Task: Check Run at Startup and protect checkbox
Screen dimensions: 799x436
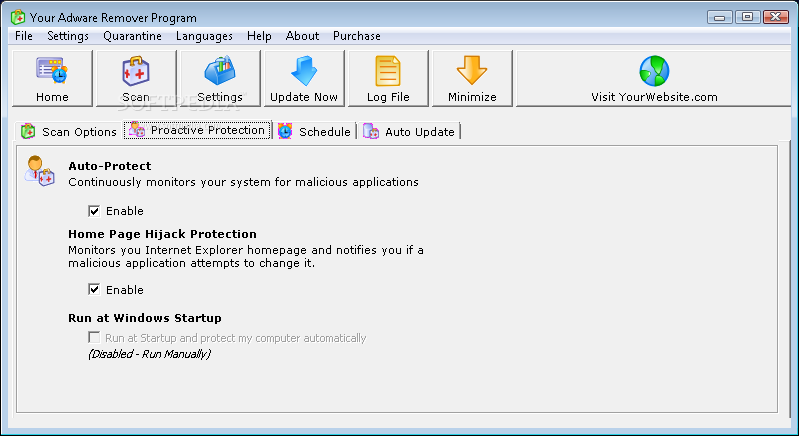Action: (94, 337)
